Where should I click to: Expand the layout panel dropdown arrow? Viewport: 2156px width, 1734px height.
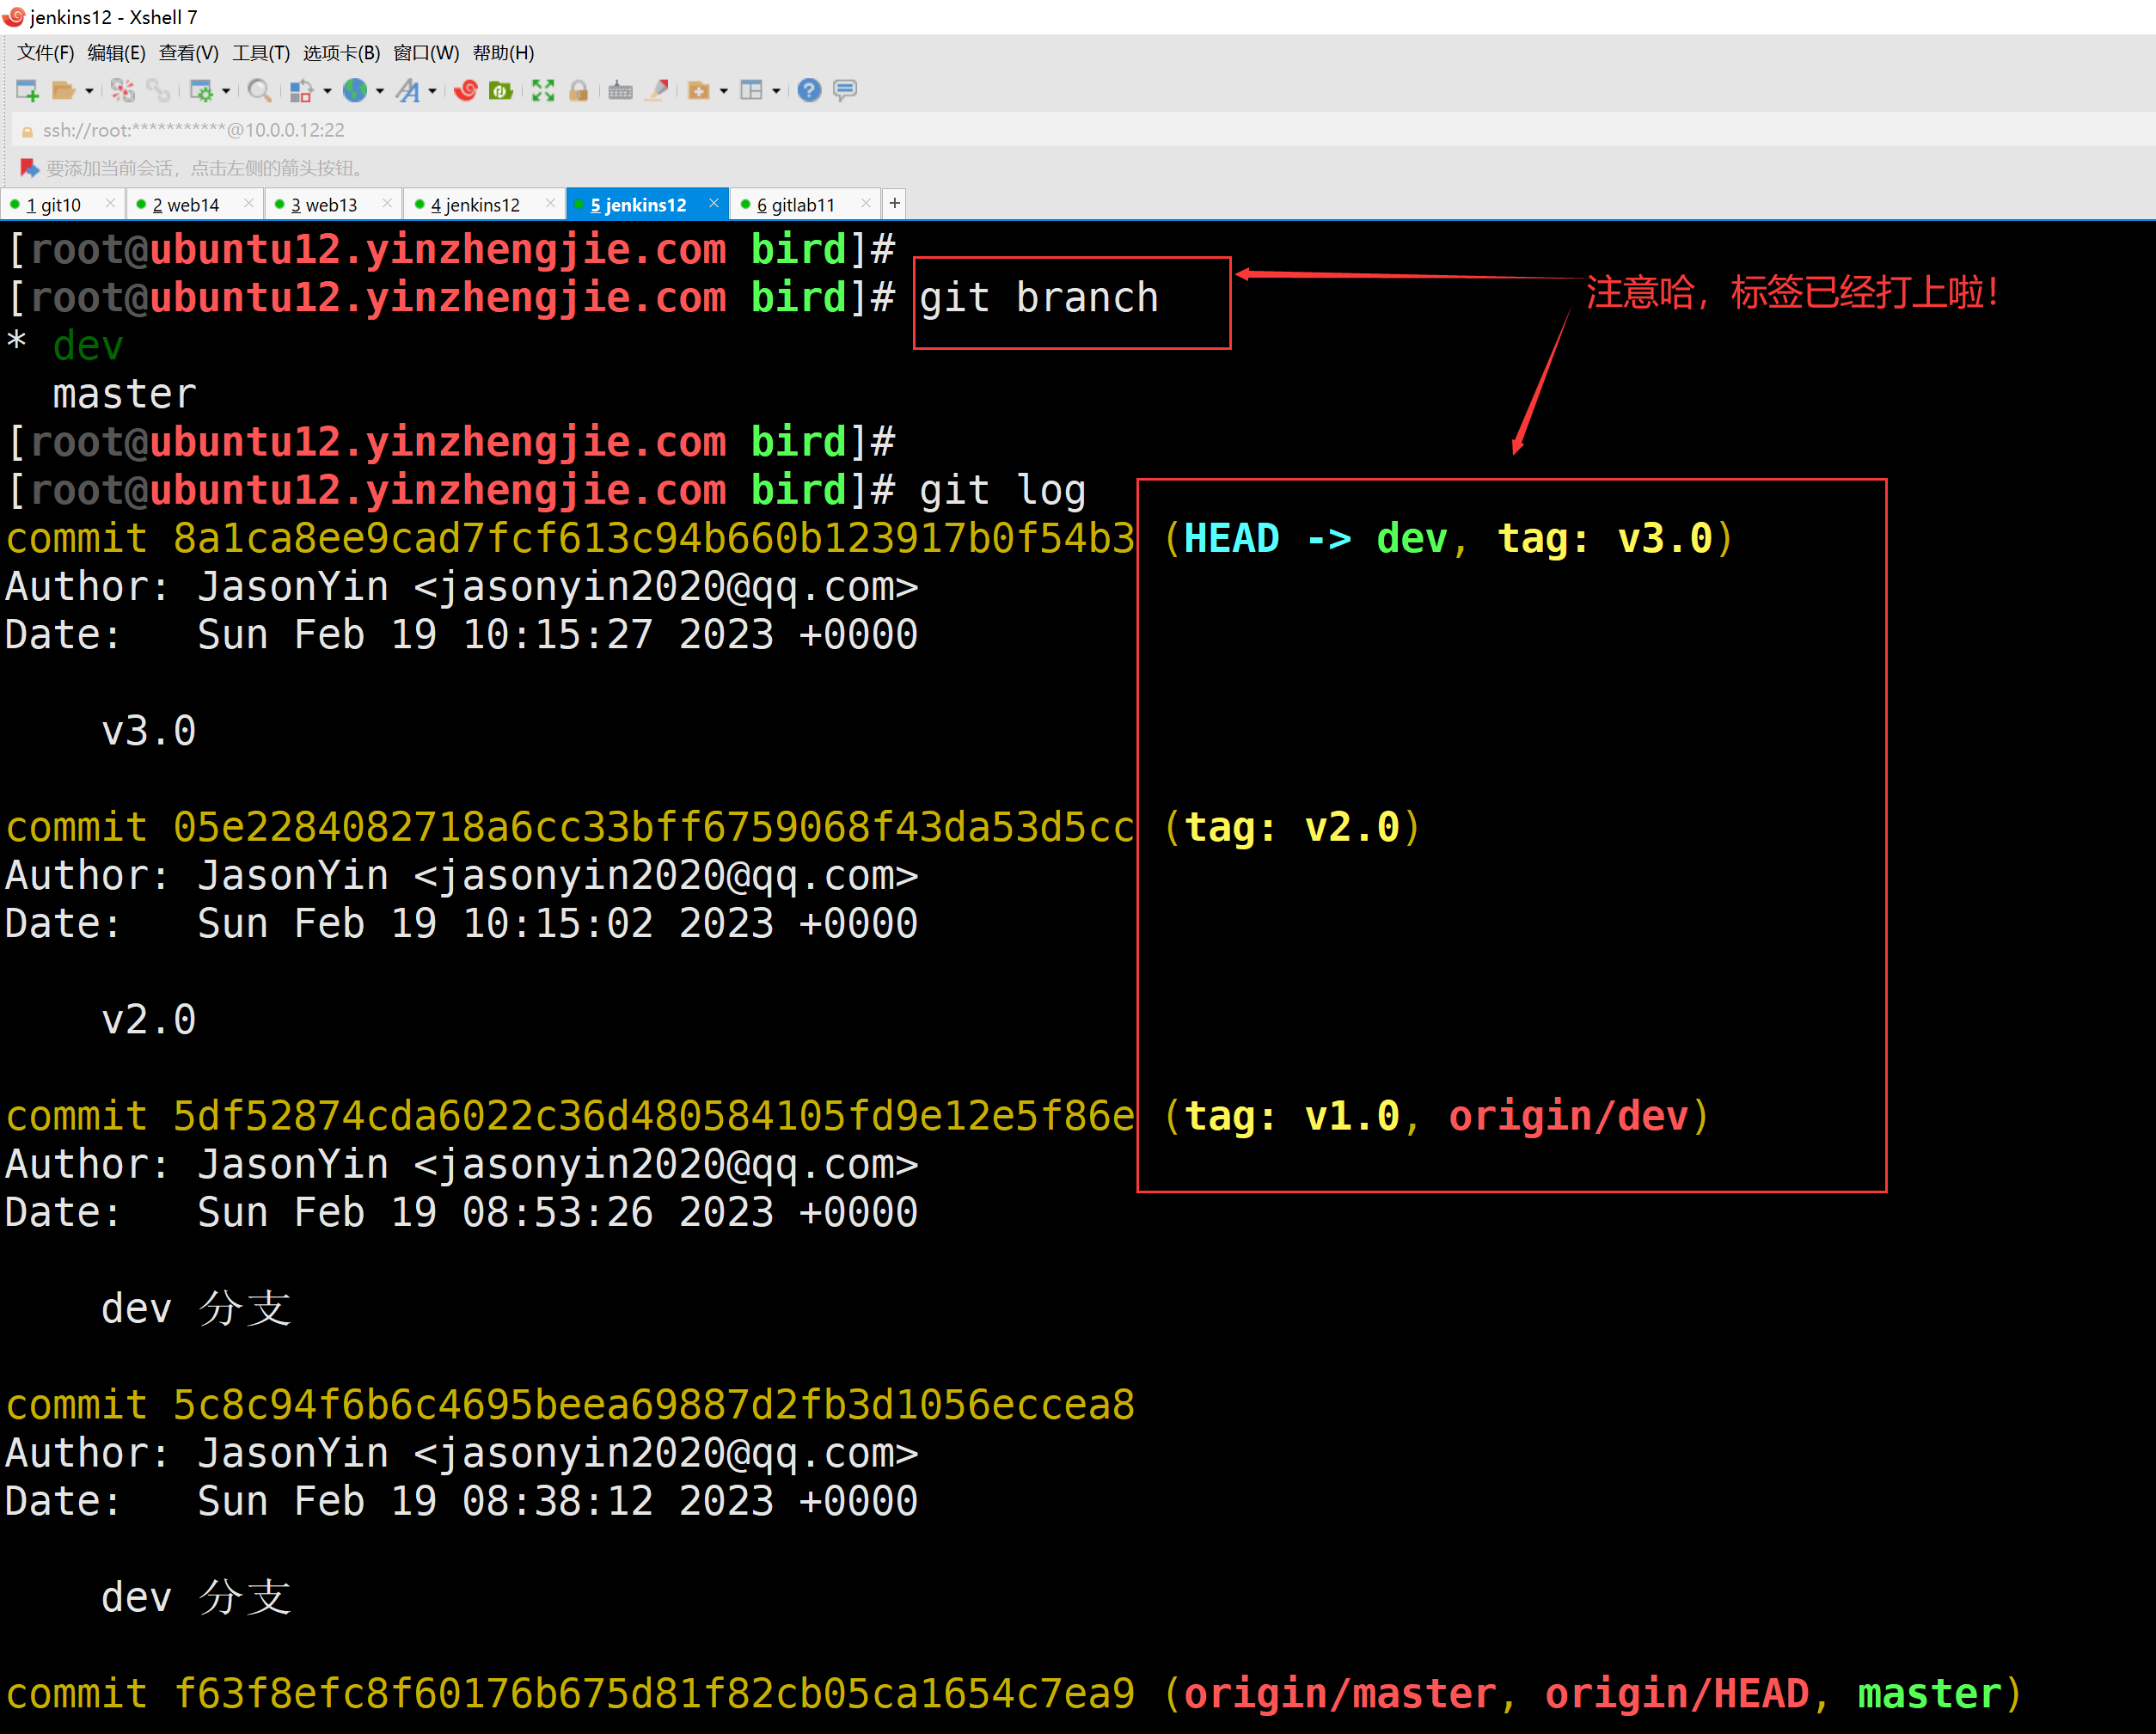[x=776, y=91]
